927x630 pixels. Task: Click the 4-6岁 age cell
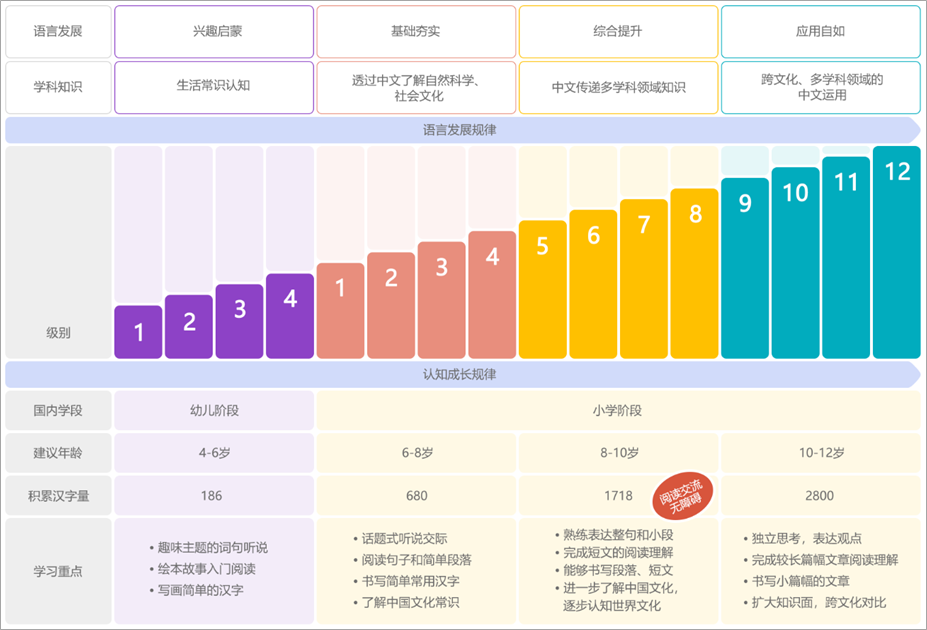(214, 453)
